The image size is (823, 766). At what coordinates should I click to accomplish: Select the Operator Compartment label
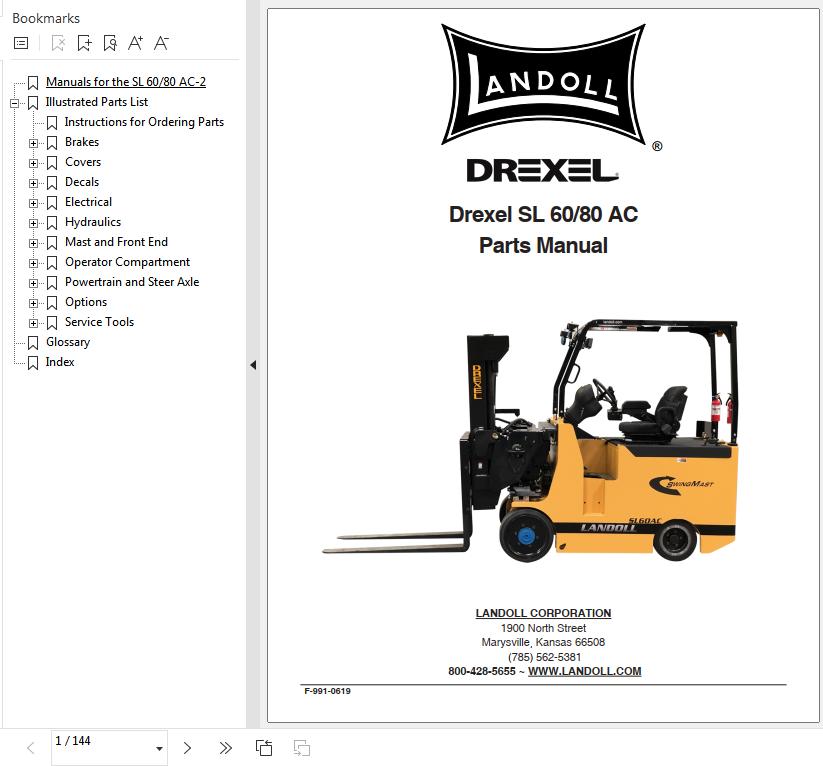click(128, 261)
